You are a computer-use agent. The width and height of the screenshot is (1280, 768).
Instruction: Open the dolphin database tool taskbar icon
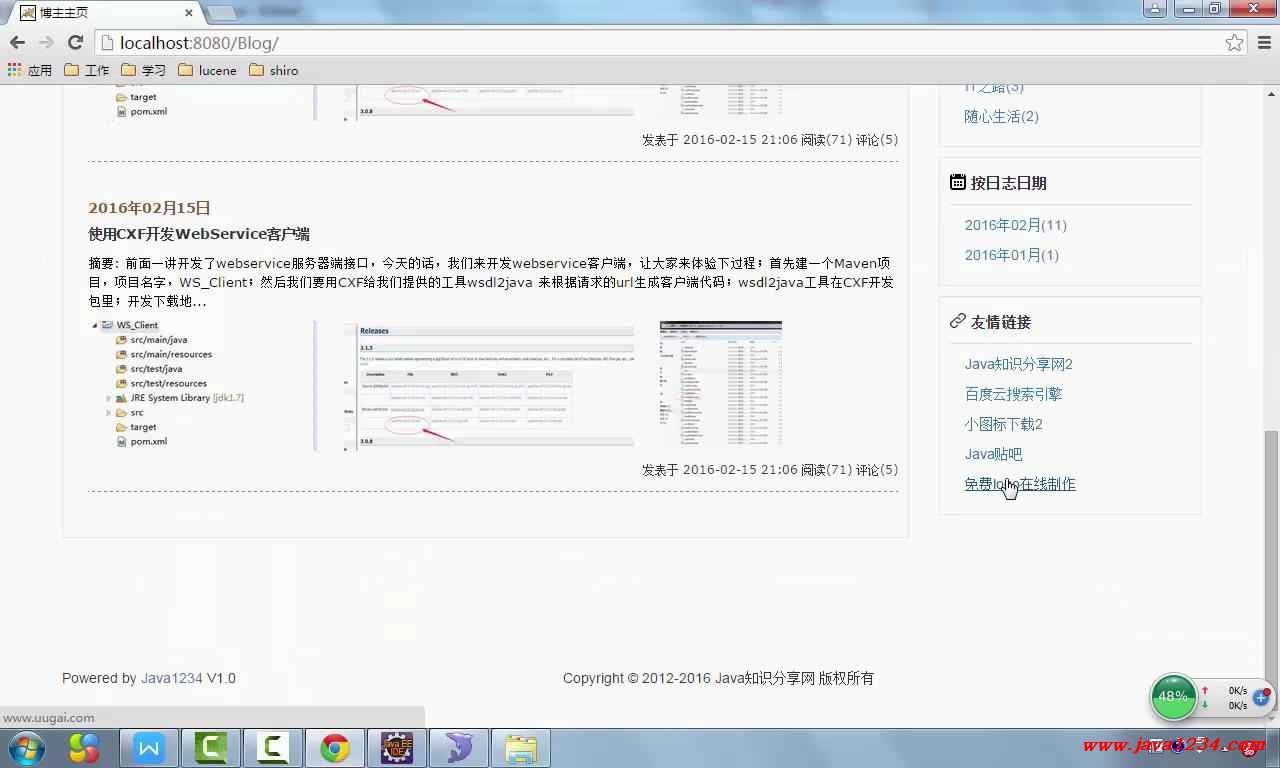(459, 748)
